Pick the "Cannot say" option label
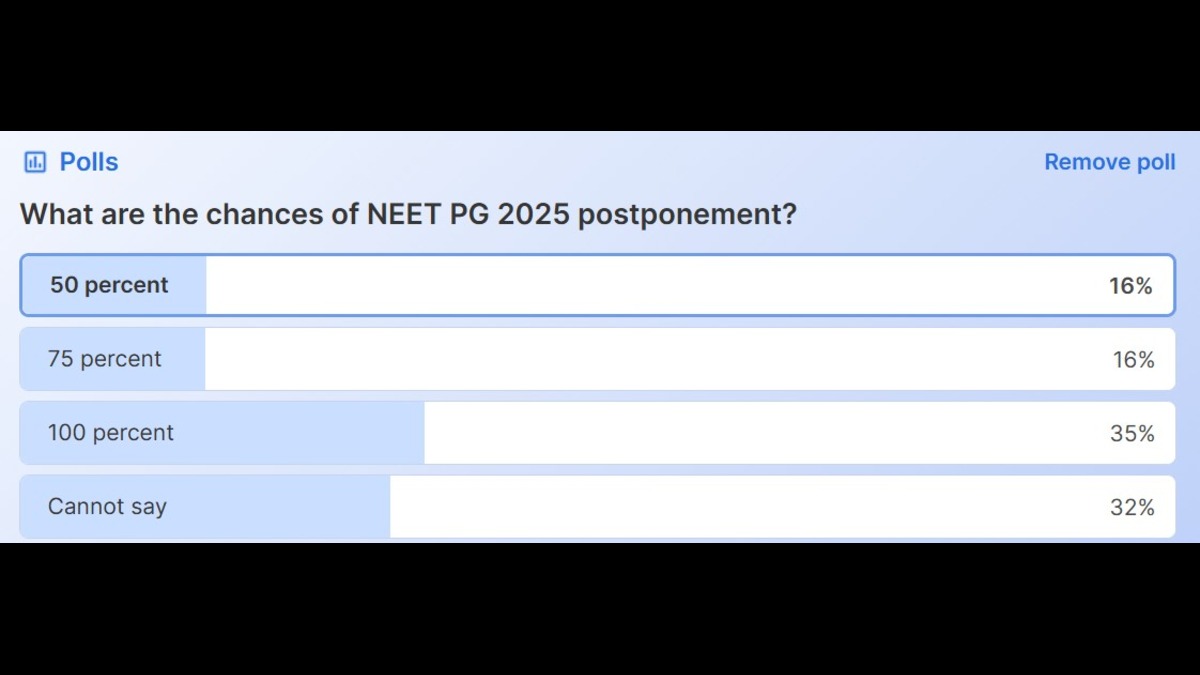This screenshot has height=675, width=1200. pos(107,507)
